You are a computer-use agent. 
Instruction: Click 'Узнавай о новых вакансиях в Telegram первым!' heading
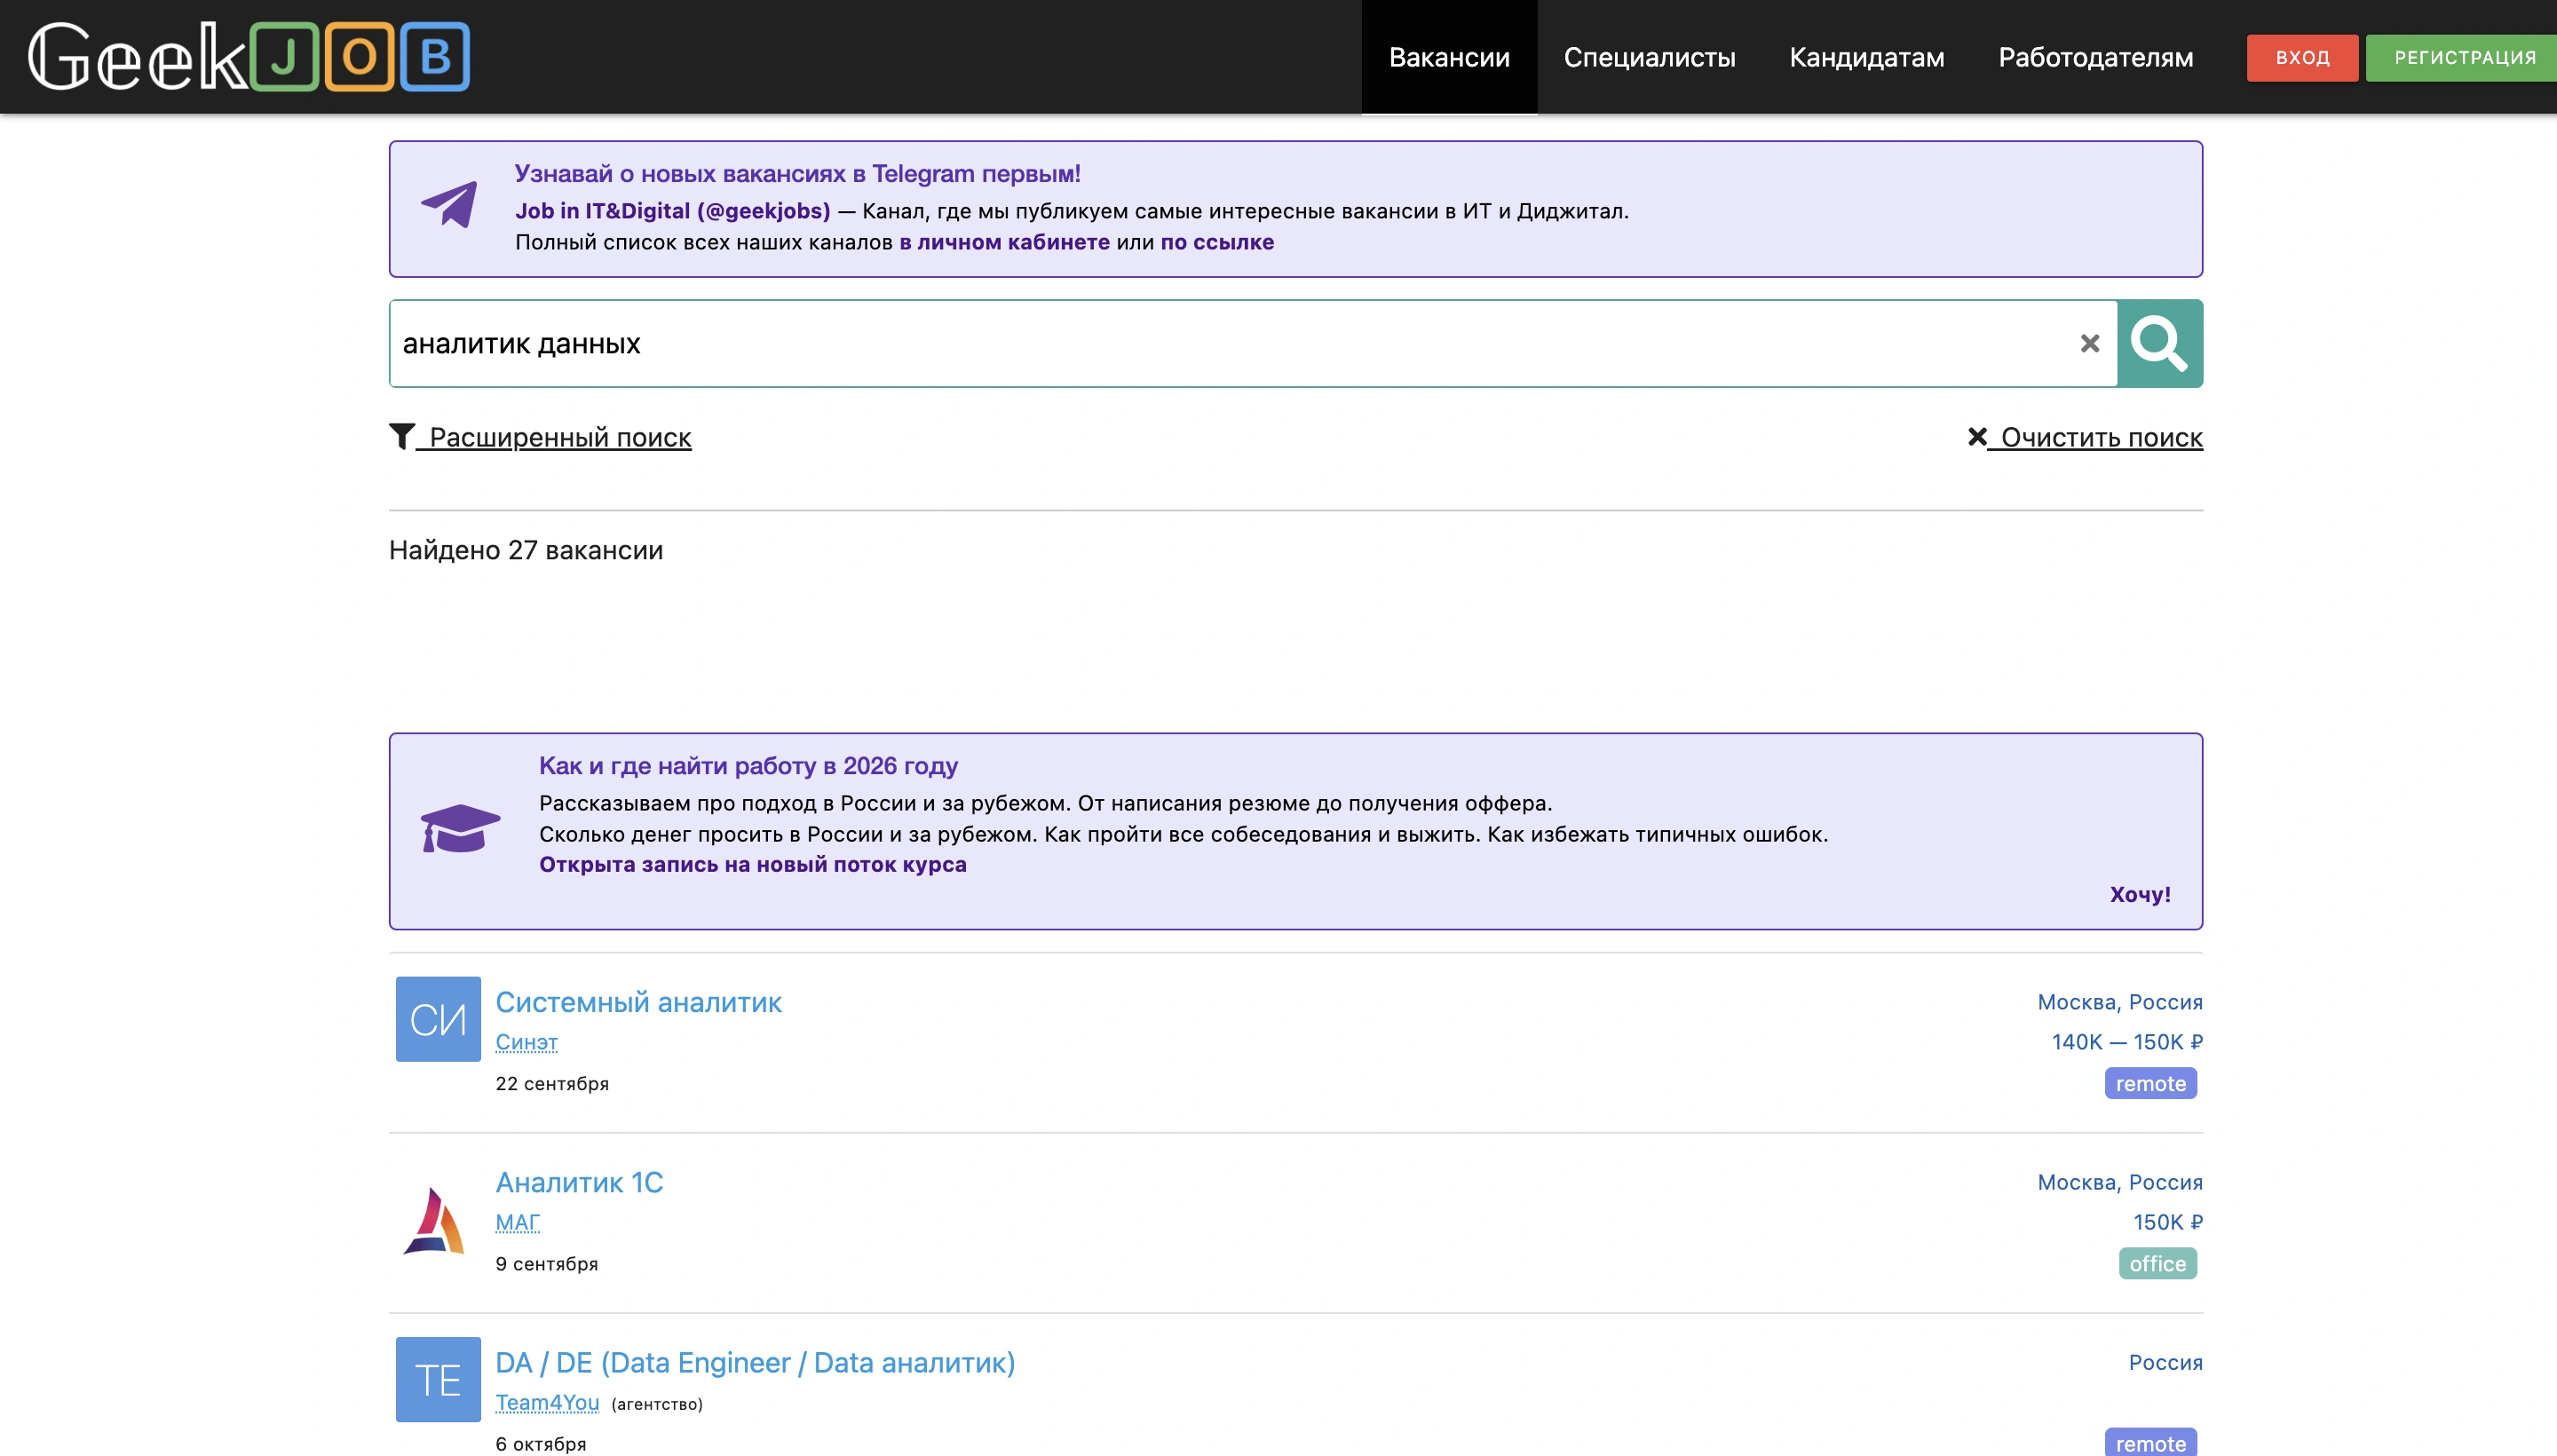click(797, 174)
